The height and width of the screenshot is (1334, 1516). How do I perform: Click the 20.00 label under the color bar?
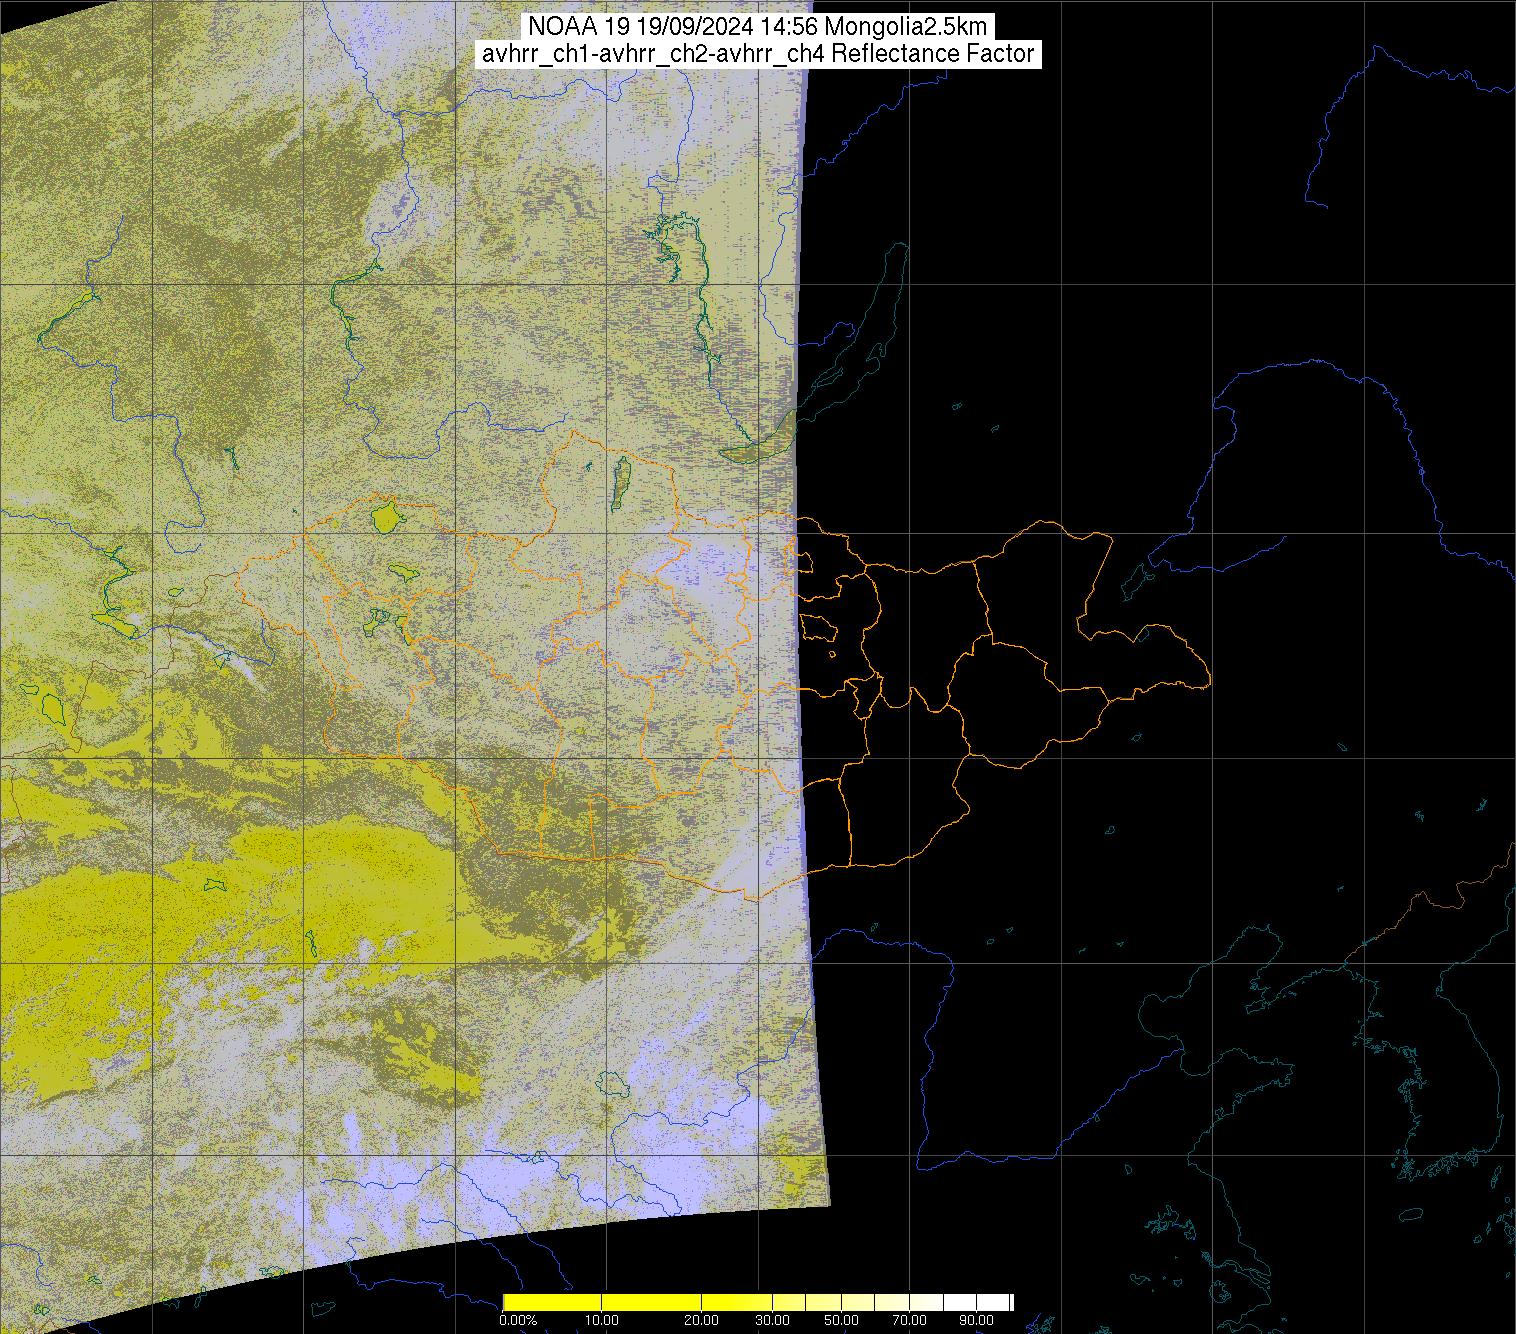[x=701, y=1320]
